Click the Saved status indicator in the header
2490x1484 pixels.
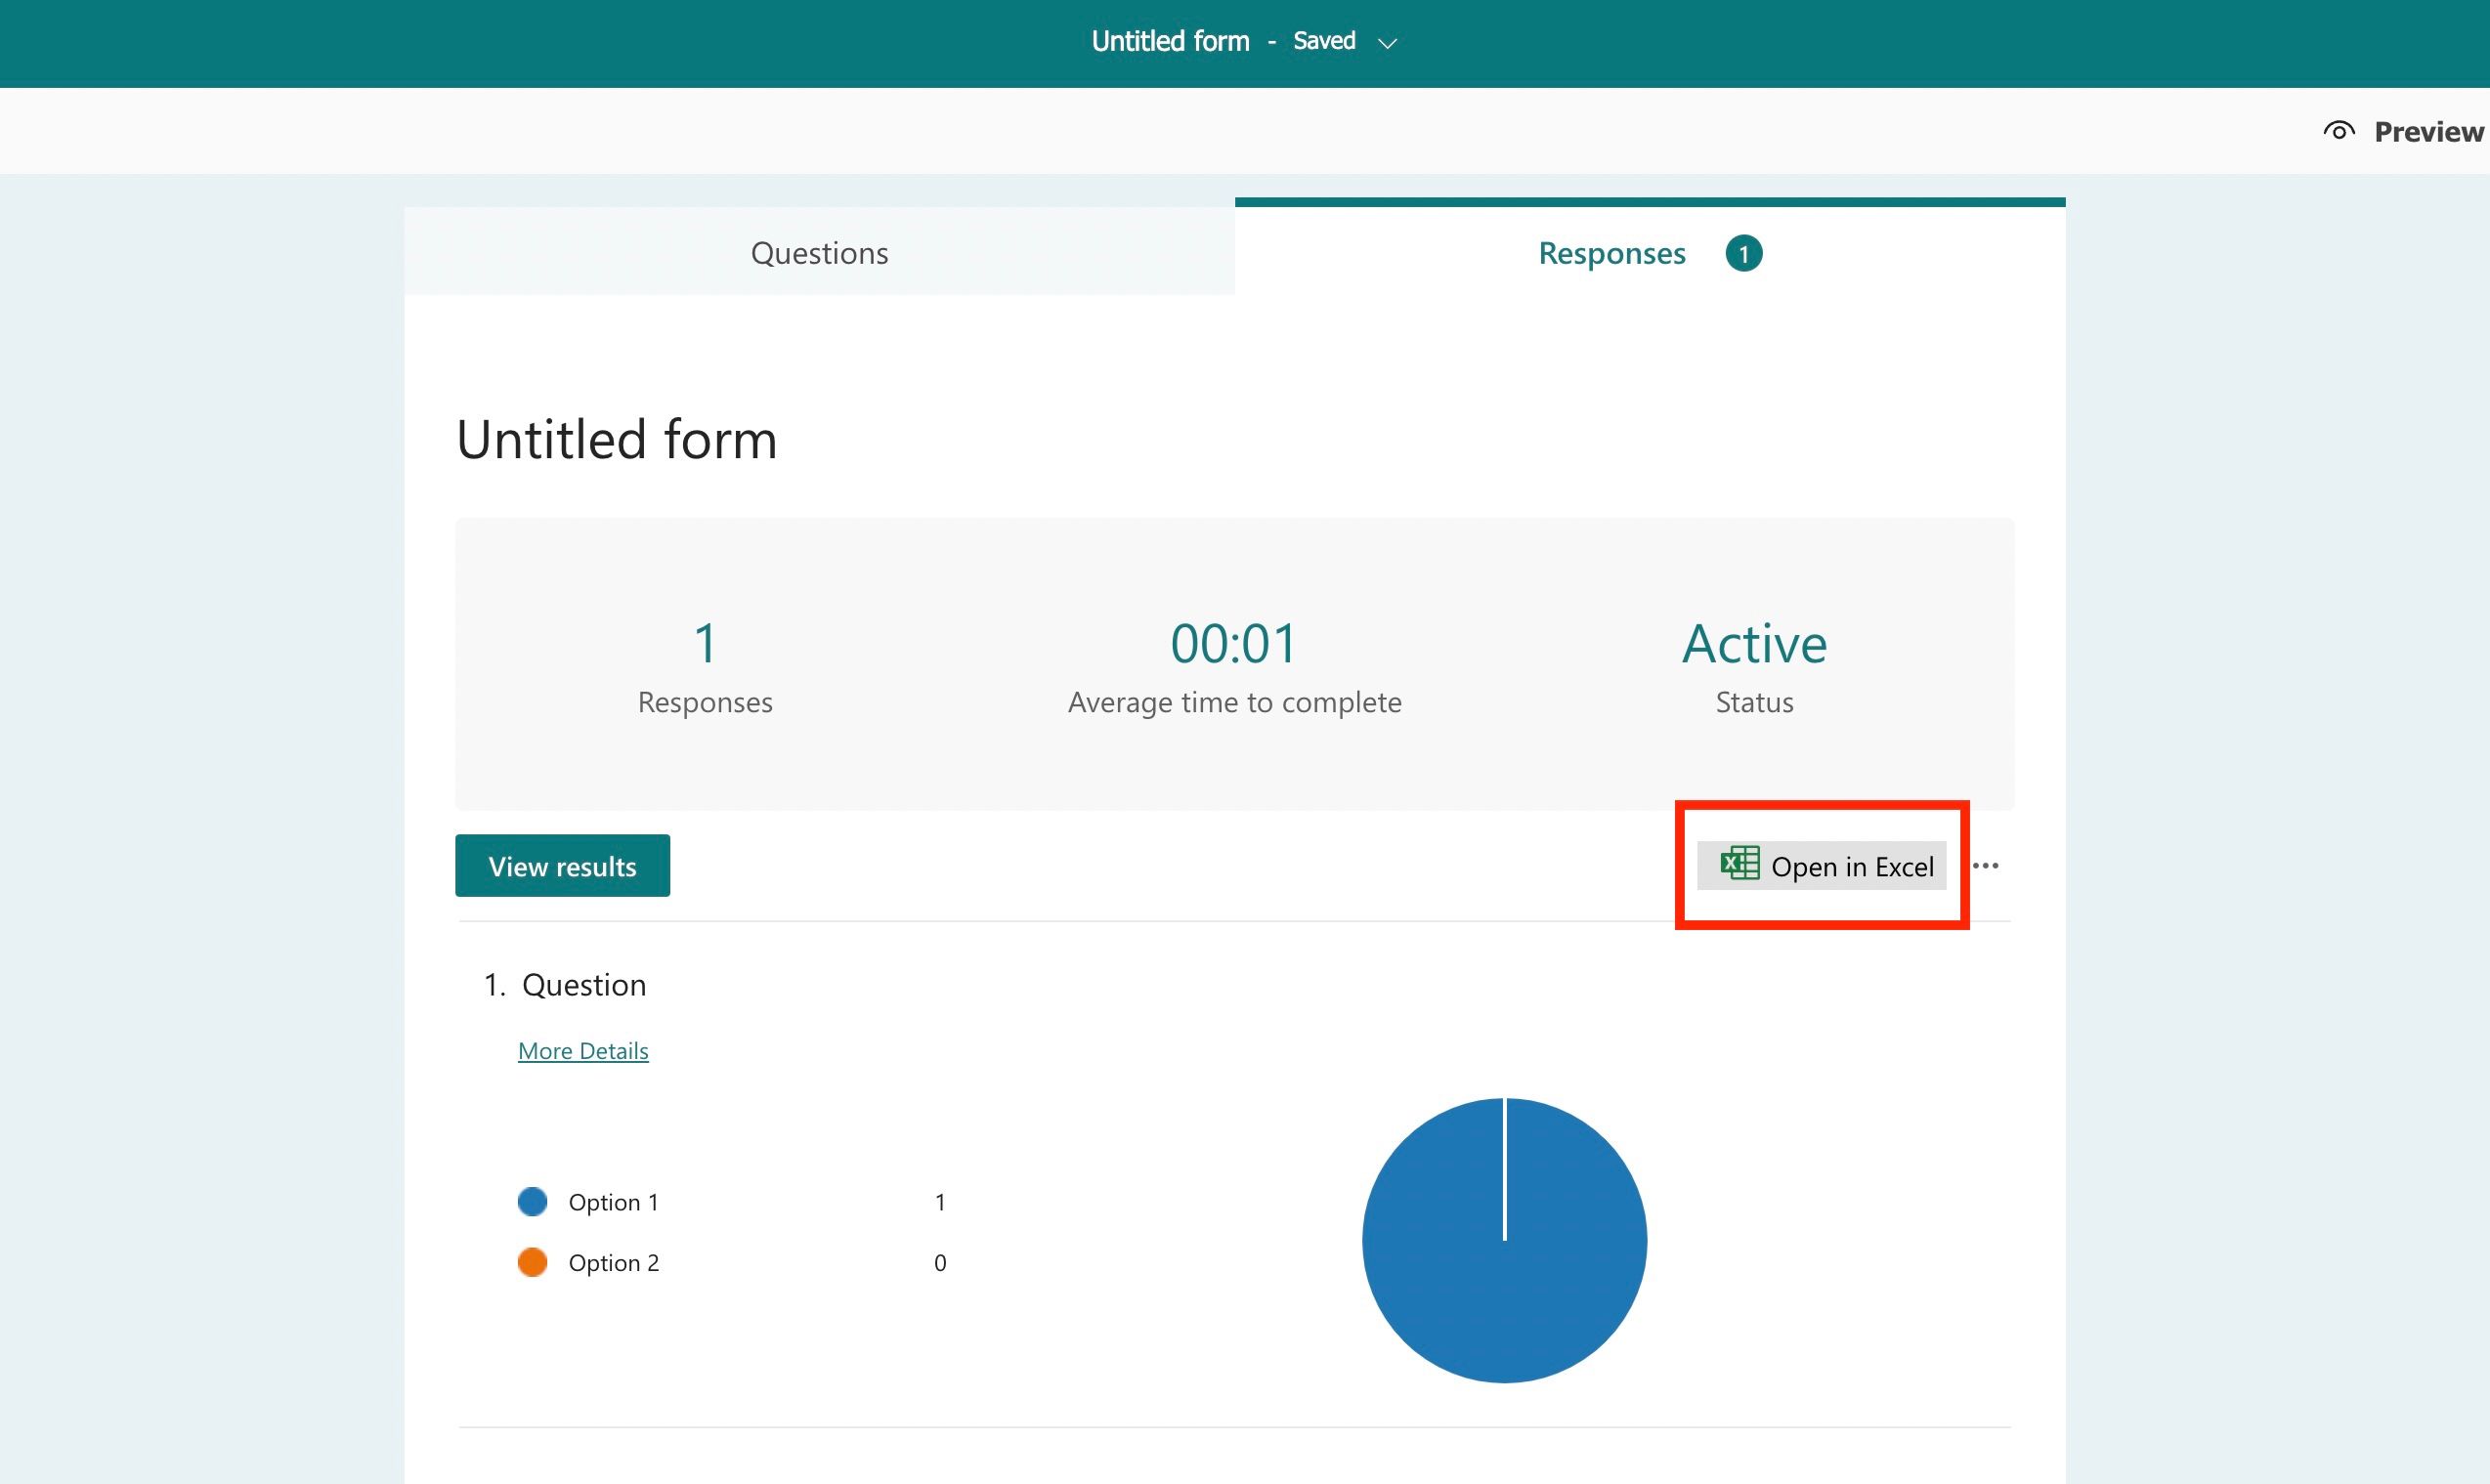pos(1324,41)
